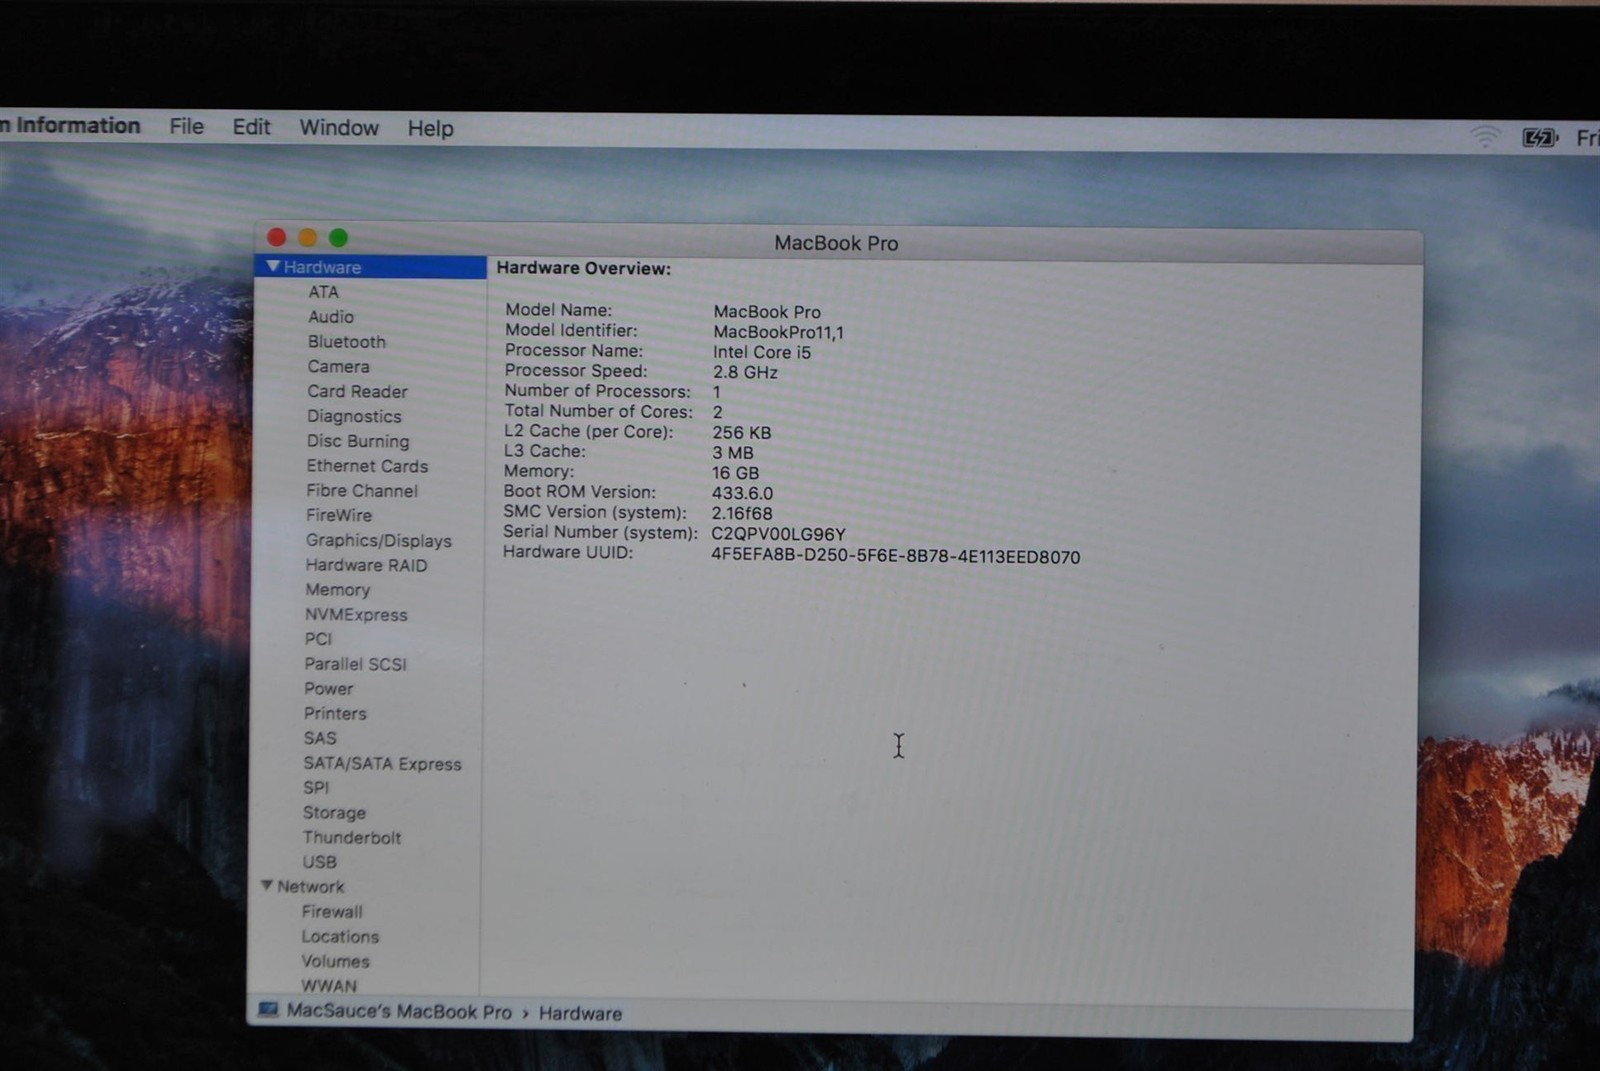
Task: Select Ethernet Cards in the sidebar
Action: click(367, 466)
